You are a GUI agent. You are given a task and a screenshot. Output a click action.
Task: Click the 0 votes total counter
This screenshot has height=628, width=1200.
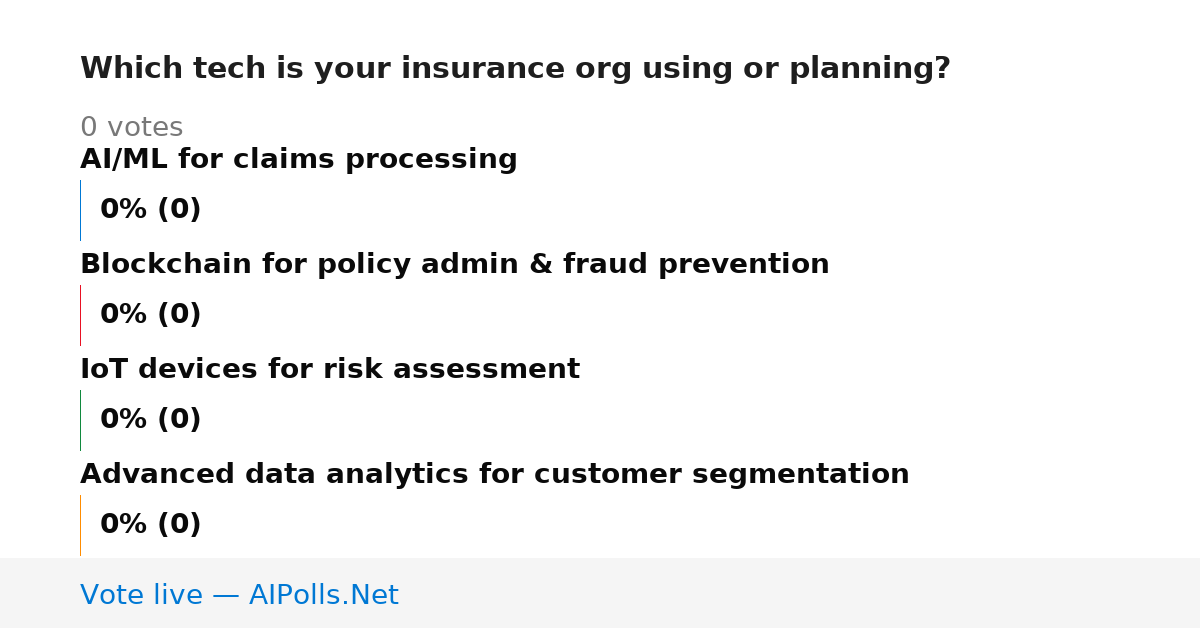click(131, 128)
